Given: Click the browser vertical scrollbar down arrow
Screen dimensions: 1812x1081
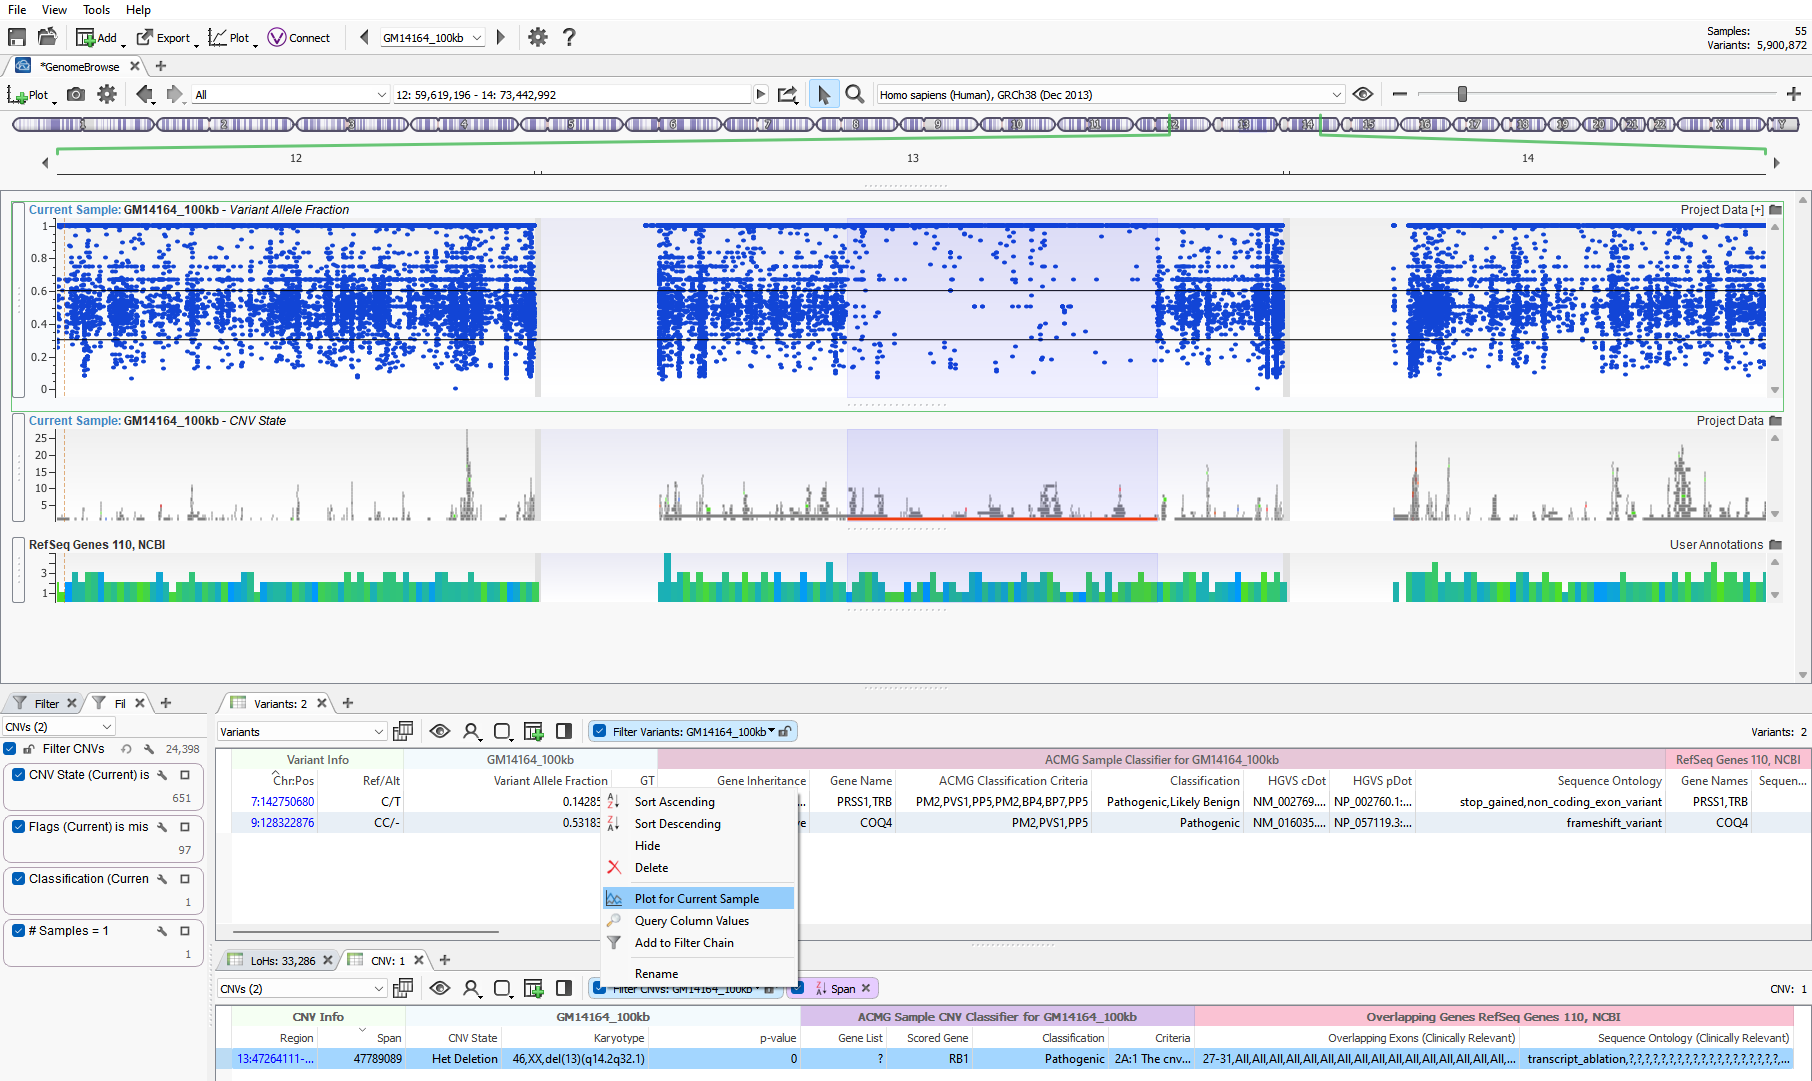Looking at the screenshot, I should click(x=1803, y=675).
